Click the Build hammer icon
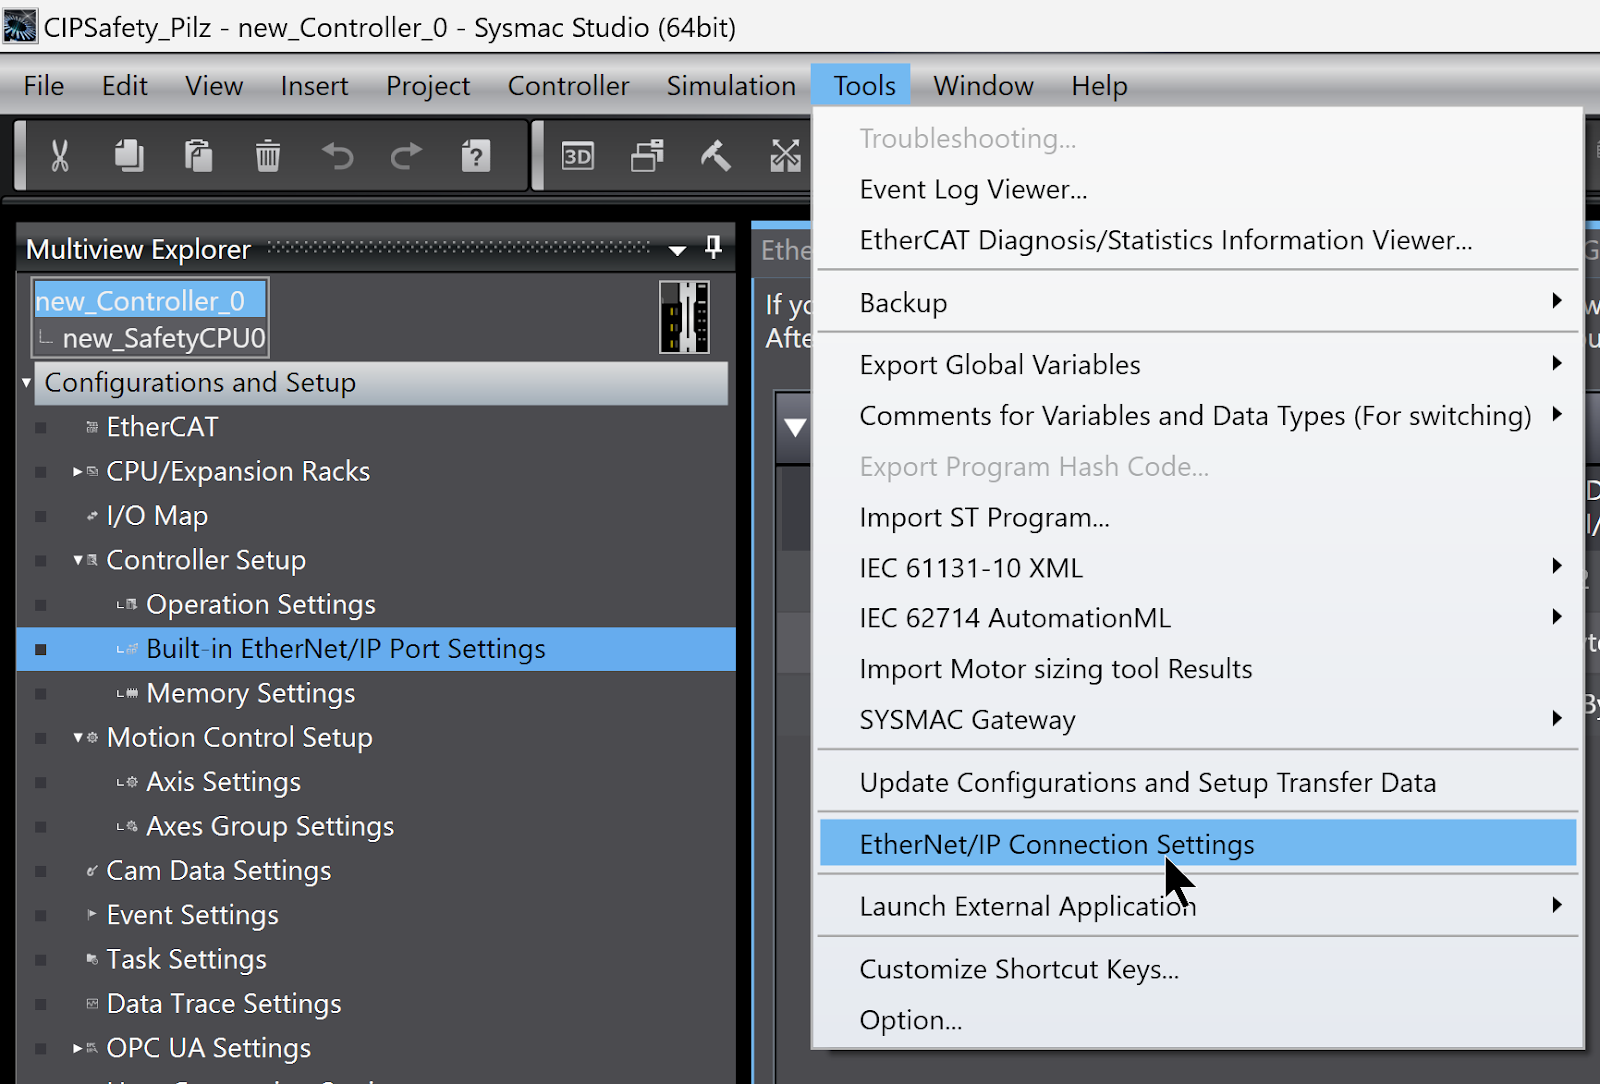Image resolution: width=1600 pixels, height=1084 pixels. click(x=716, y=156)
